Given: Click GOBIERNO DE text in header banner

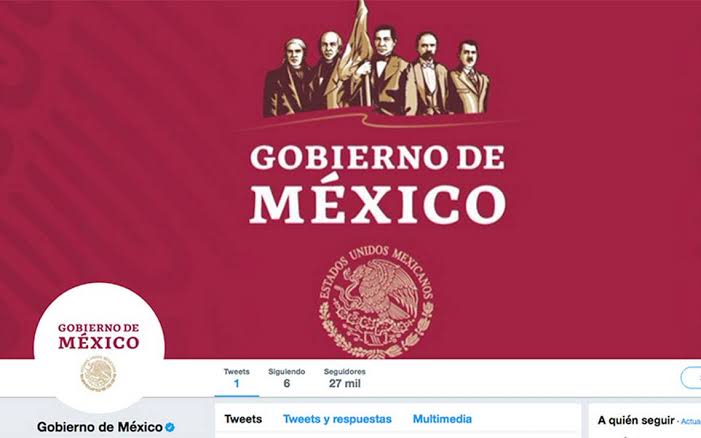Looking at the screenshot, I should click(x=377, y=157).
